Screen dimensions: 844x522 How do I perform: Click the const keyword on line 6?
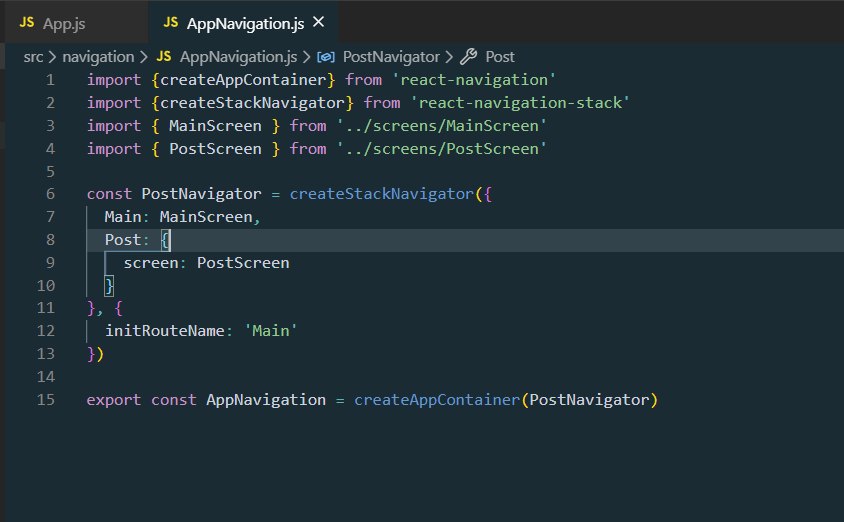click(109, 194)
